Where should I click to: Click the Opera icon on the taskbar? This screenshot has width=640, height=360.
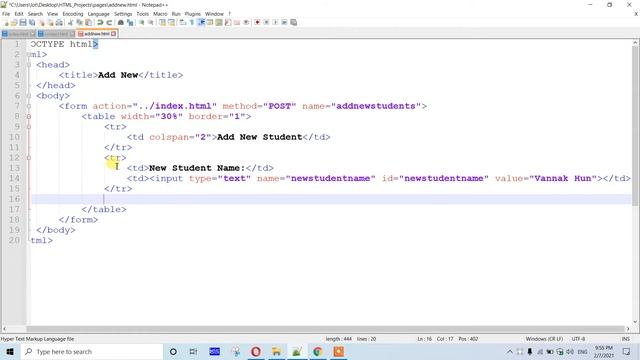click(x=256, y=351)
